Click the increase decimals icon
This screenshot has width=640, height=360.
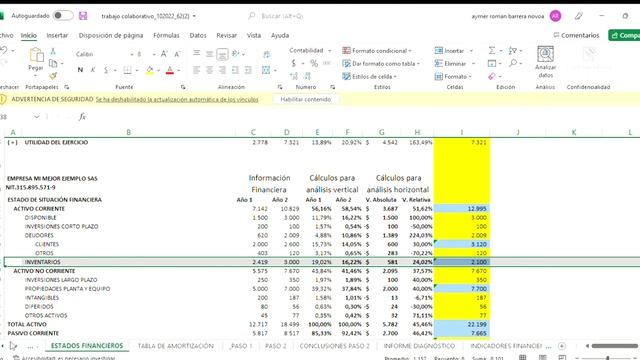click(293, 76)
